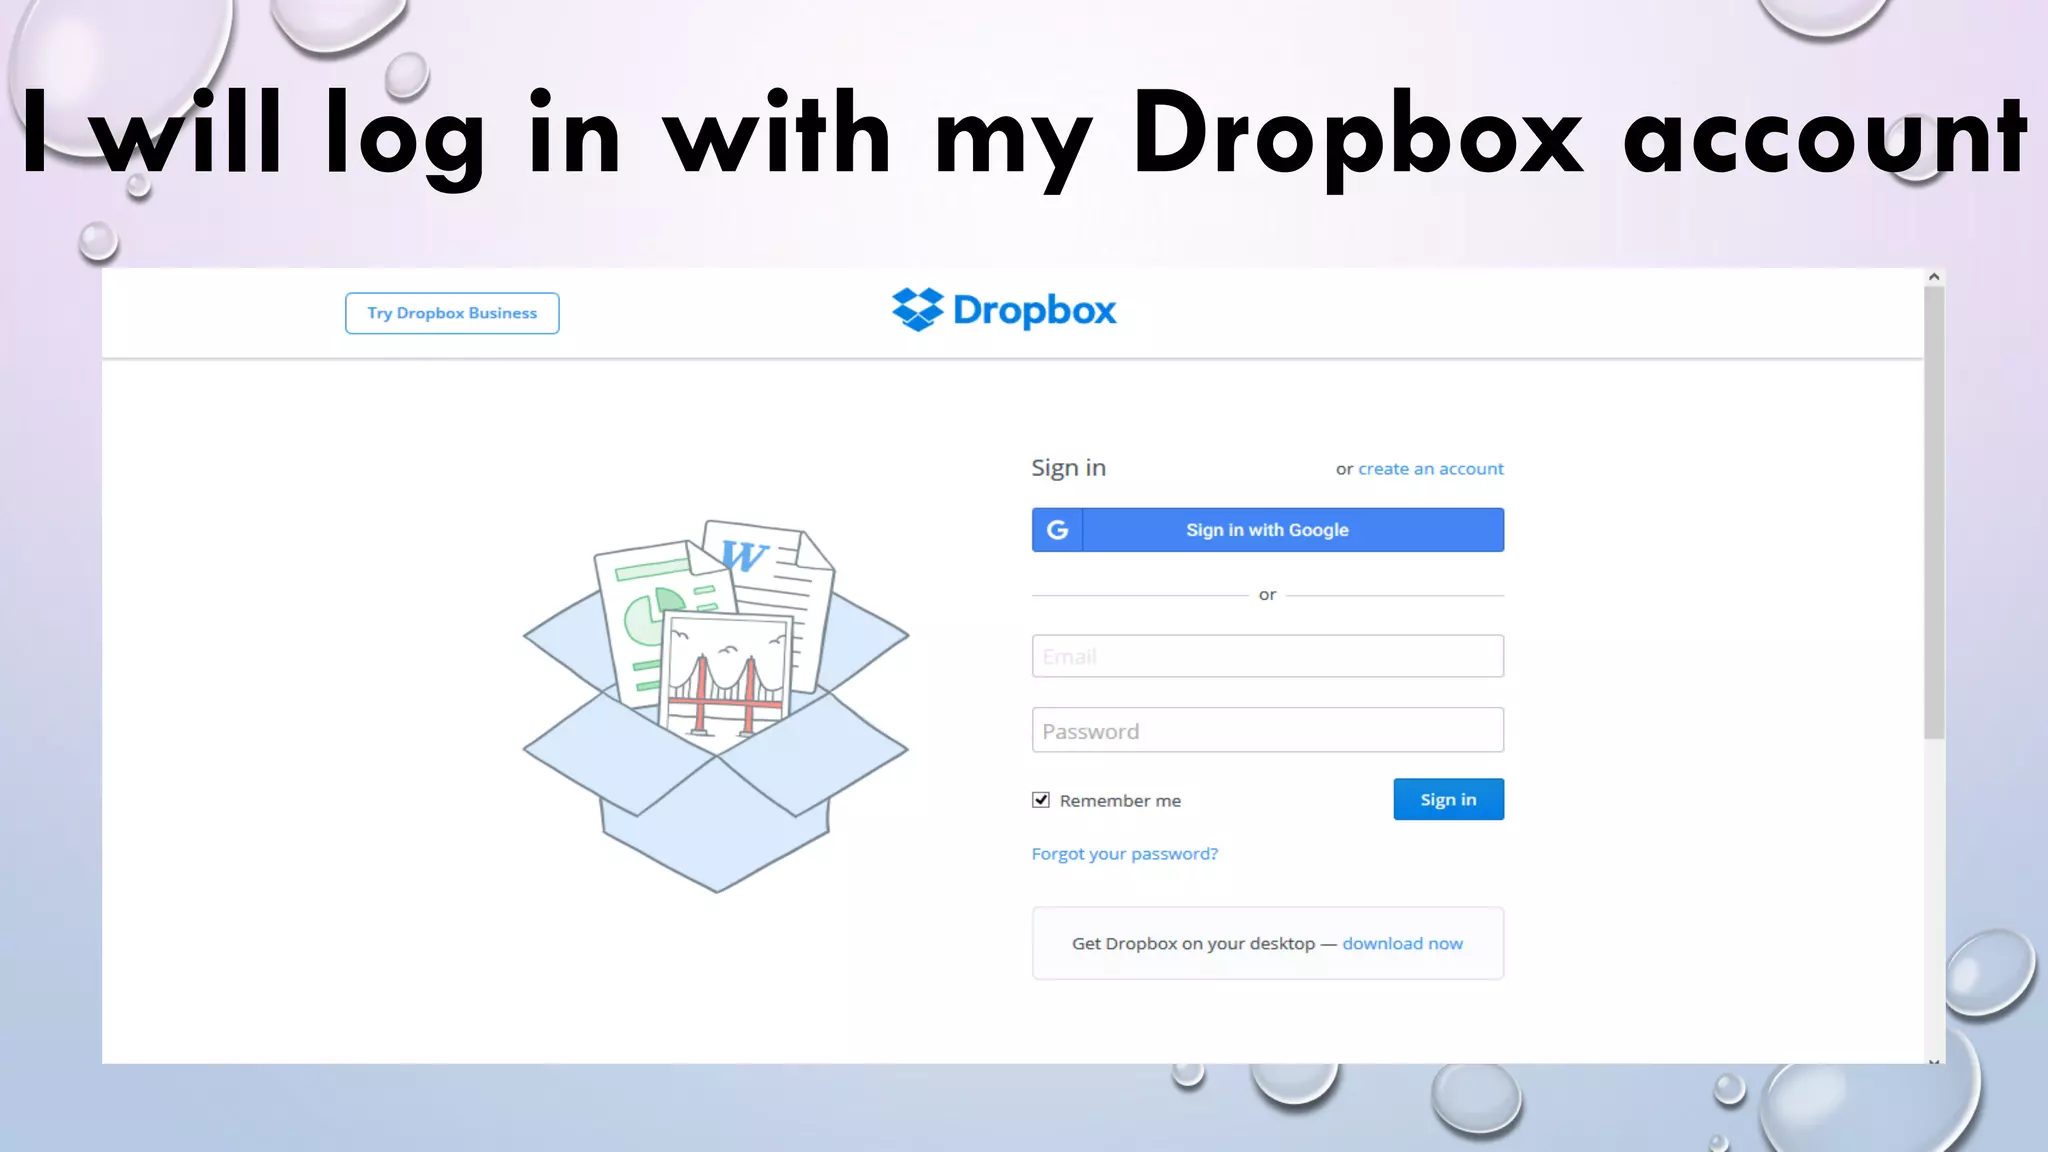Screen dimensions: 2048x1152
Task: Focus the Password input field
Action: click(1268, 730)
